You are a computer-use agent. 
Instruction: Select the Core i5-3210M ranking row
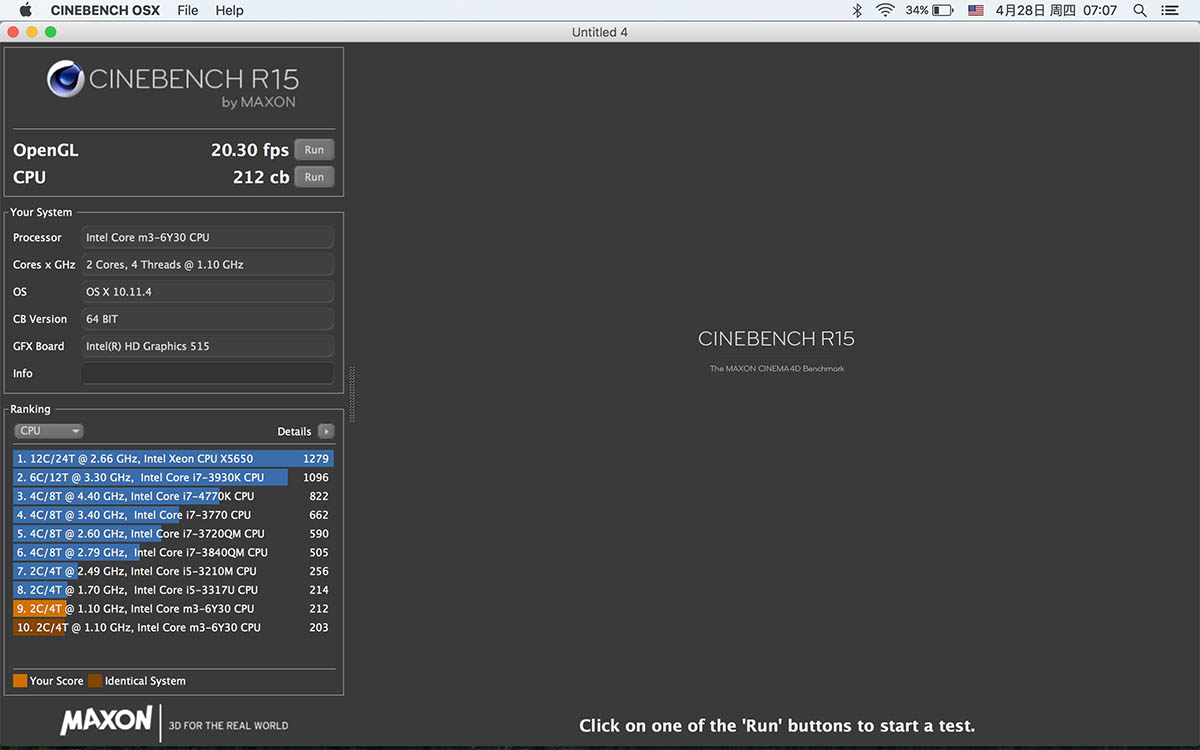[x=174, y=571]
